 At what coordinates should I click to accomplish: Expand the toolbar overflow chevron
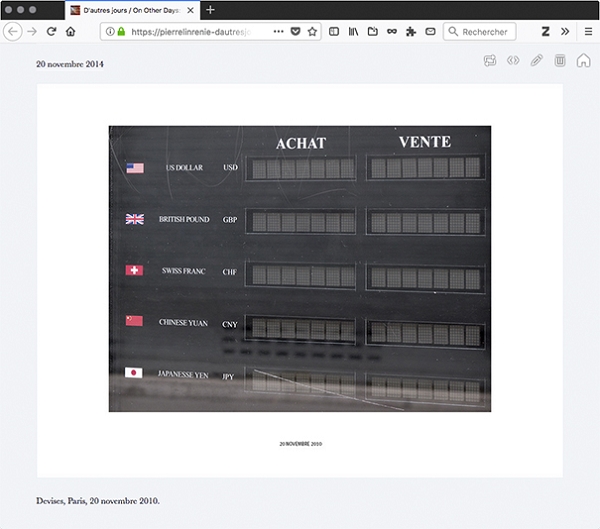[x=565, y=32]
